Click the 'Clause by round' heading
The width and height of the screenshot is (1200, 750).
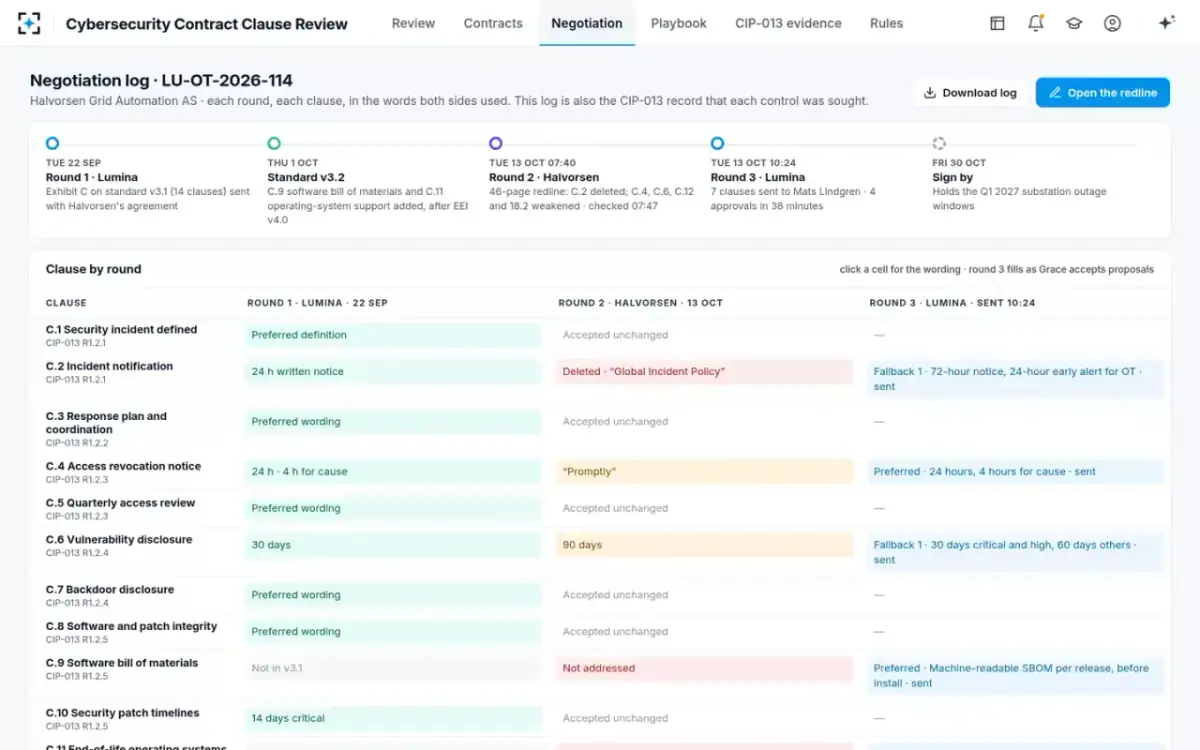pyautogui.click(x=93, y=269)
